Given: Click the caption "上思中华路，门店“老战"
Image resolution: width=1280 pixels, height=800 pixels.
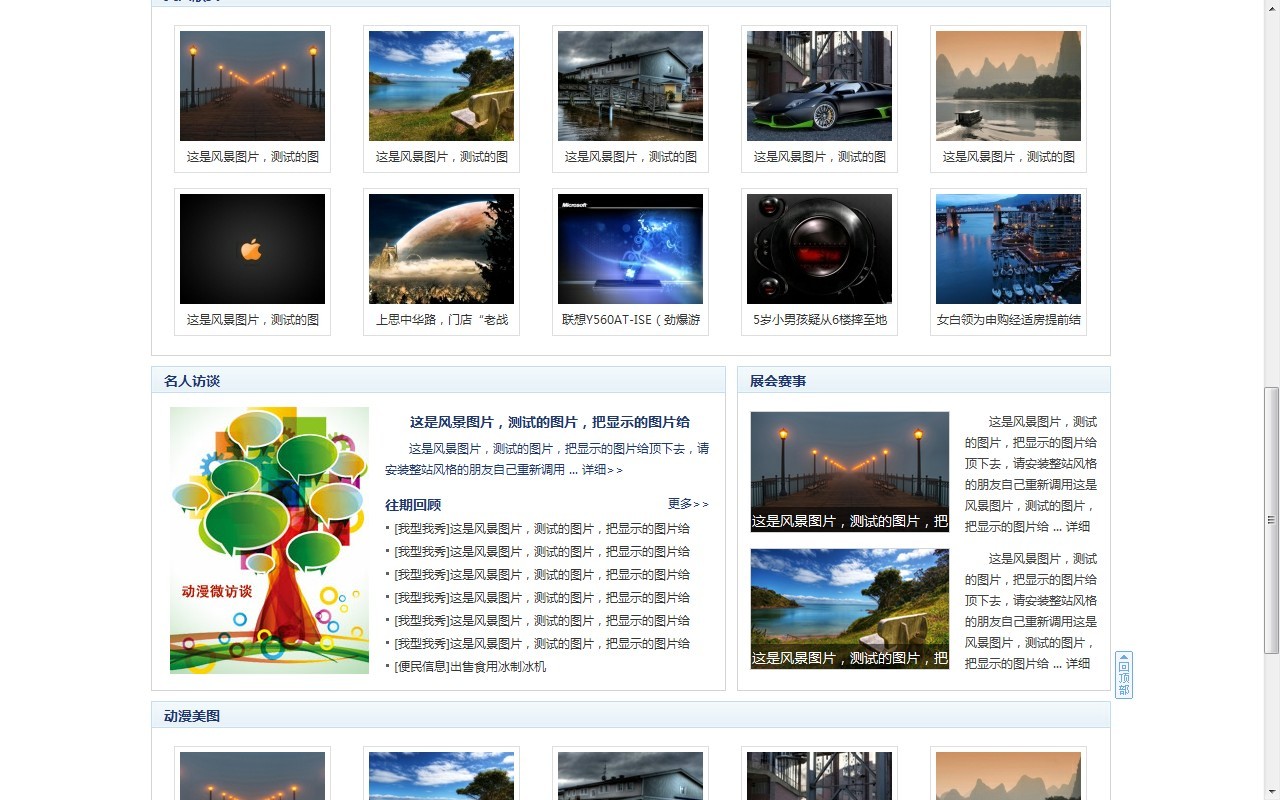Looking at the screenshot, I should (441, 320).
